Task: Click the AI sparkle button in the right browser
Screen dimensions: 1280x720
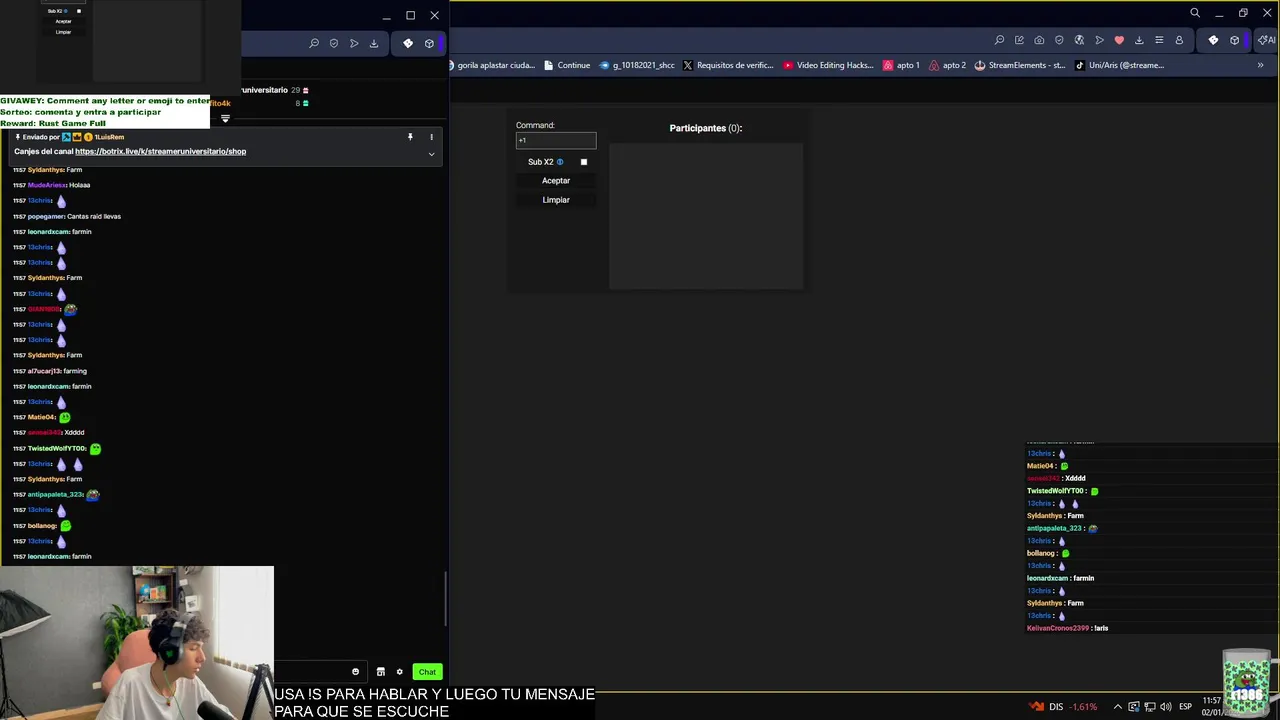Action: click(x=1267, y=40)
